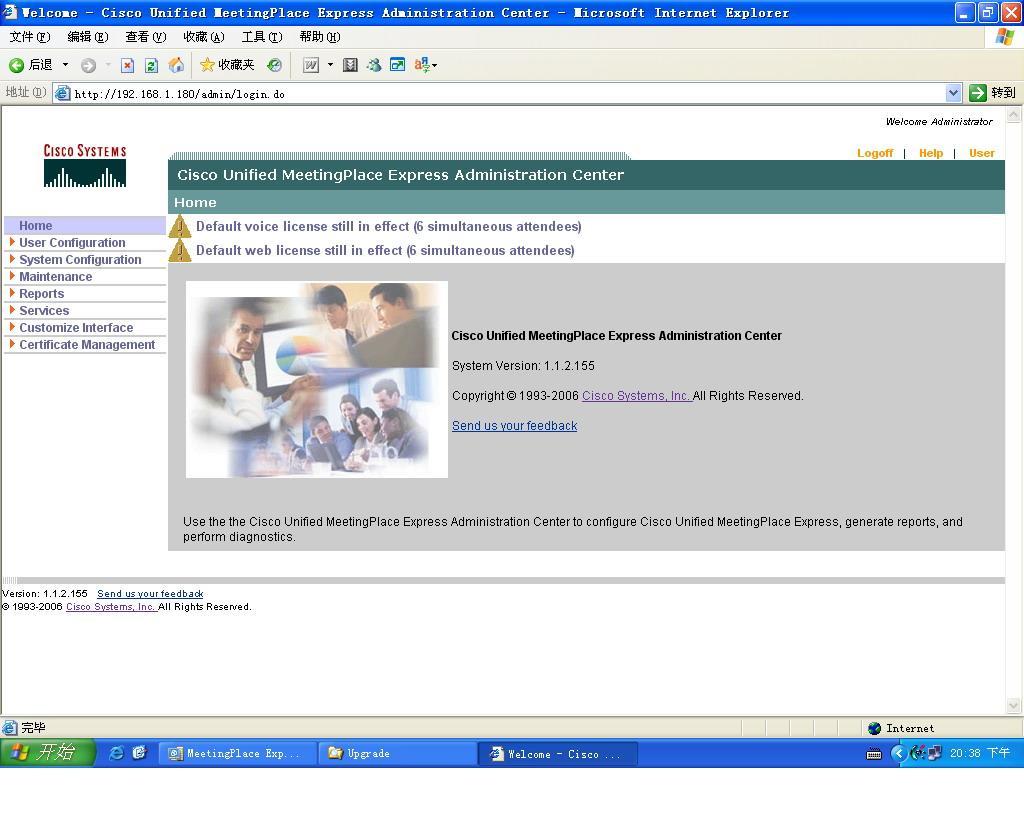Switch to Upgrade folder taskbar window
The height and width of the screenshot is (832, 1024).
click(398, 753)
